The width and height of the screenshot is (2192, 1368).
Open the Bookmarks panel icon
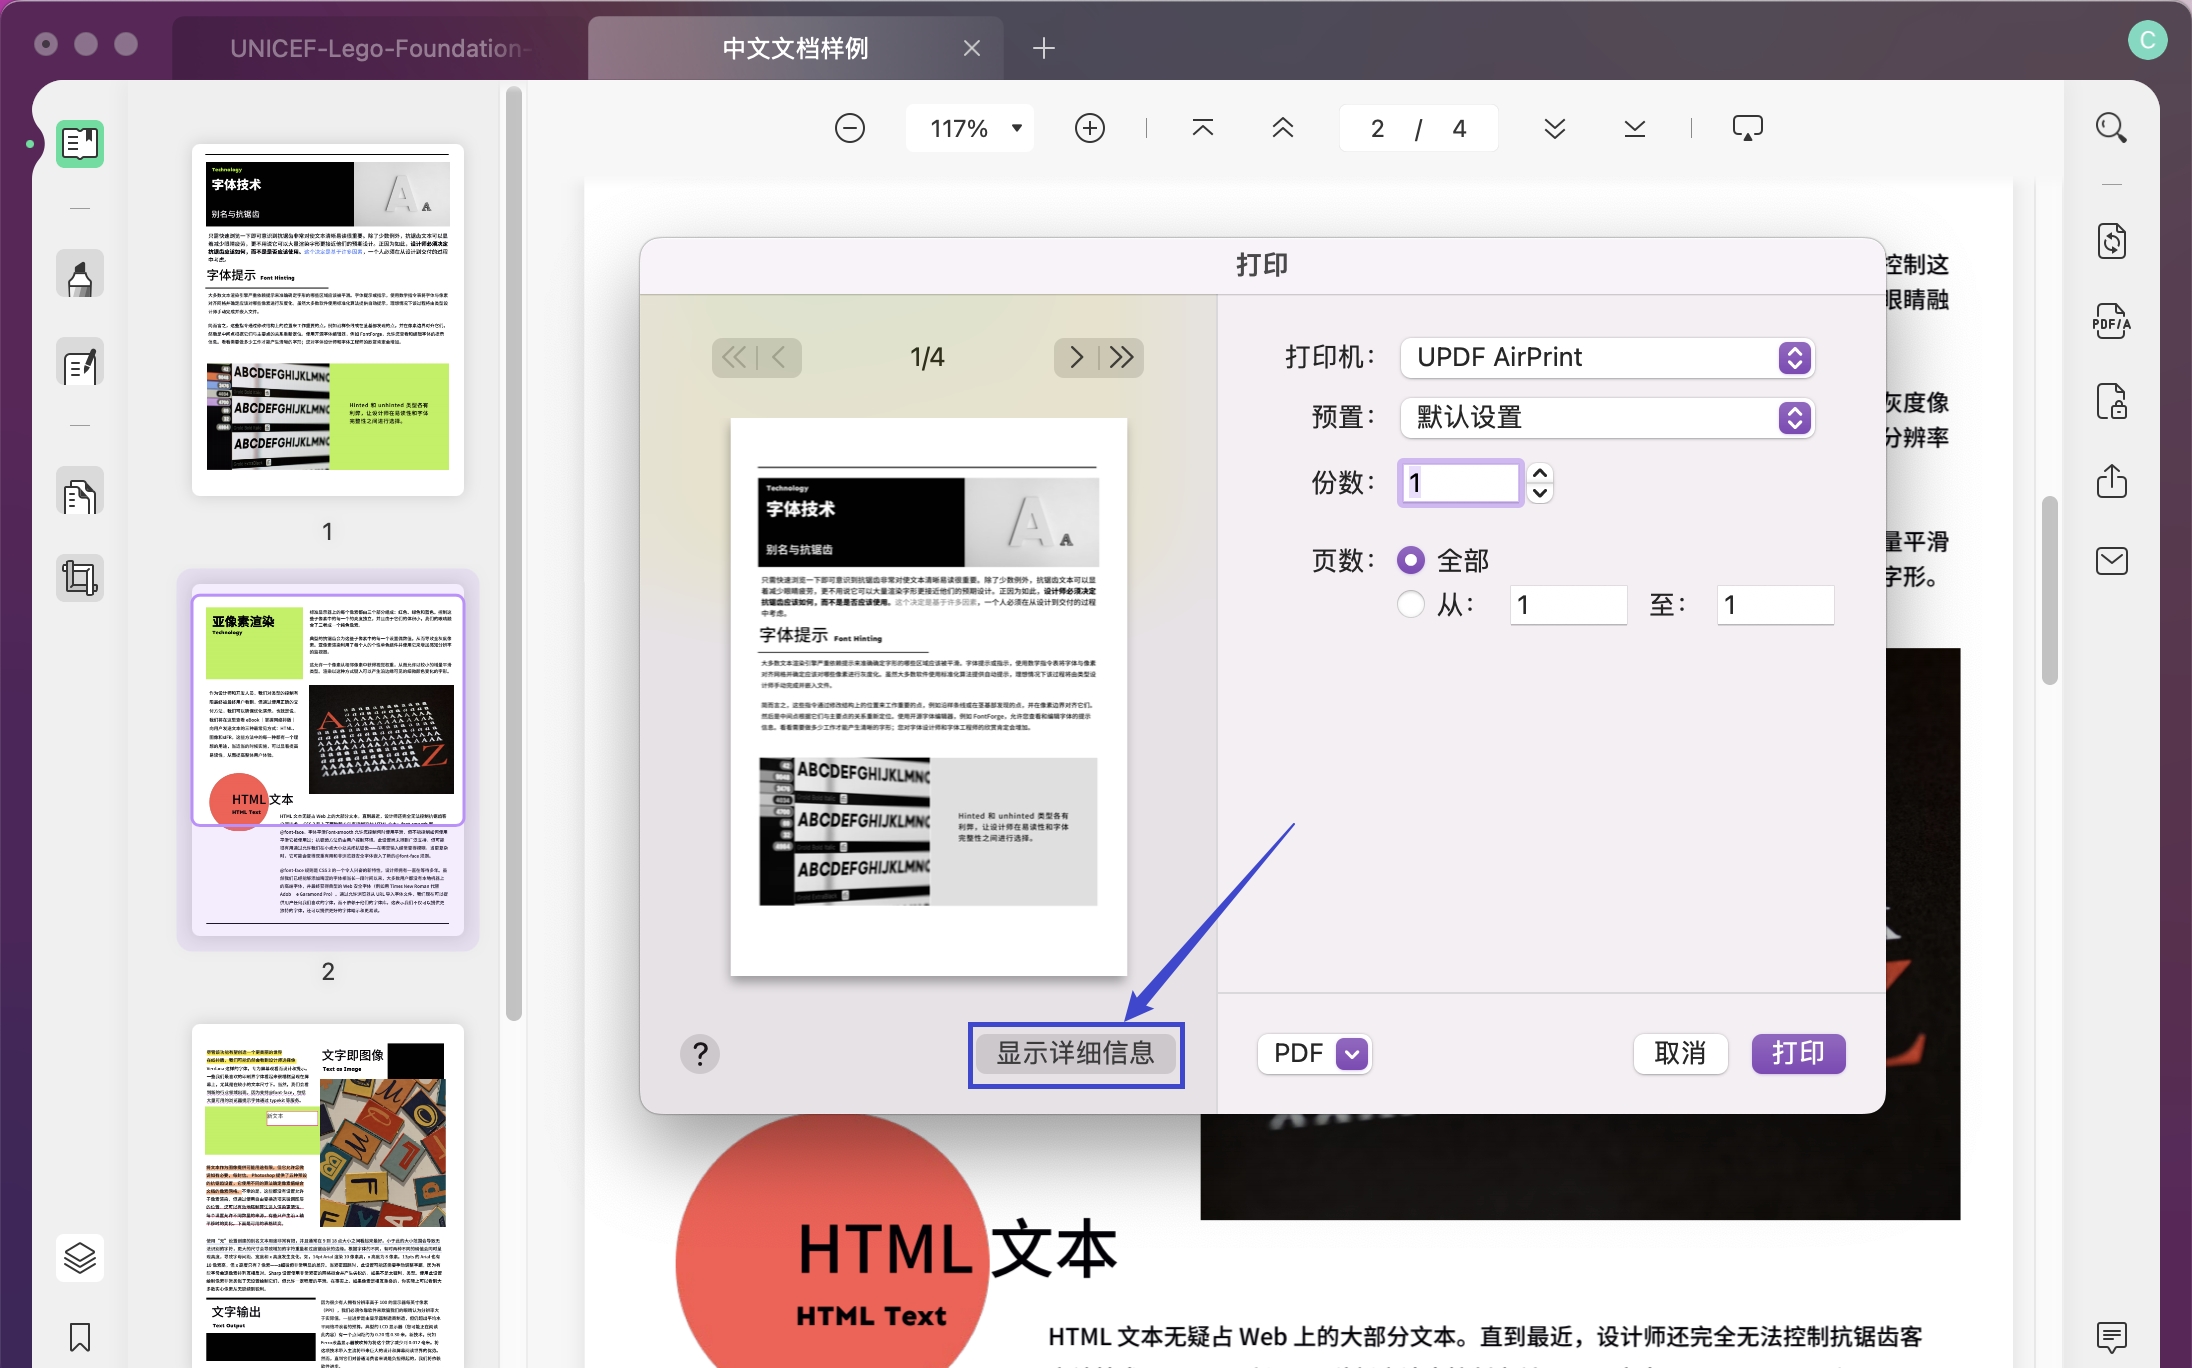point(80,1337)
